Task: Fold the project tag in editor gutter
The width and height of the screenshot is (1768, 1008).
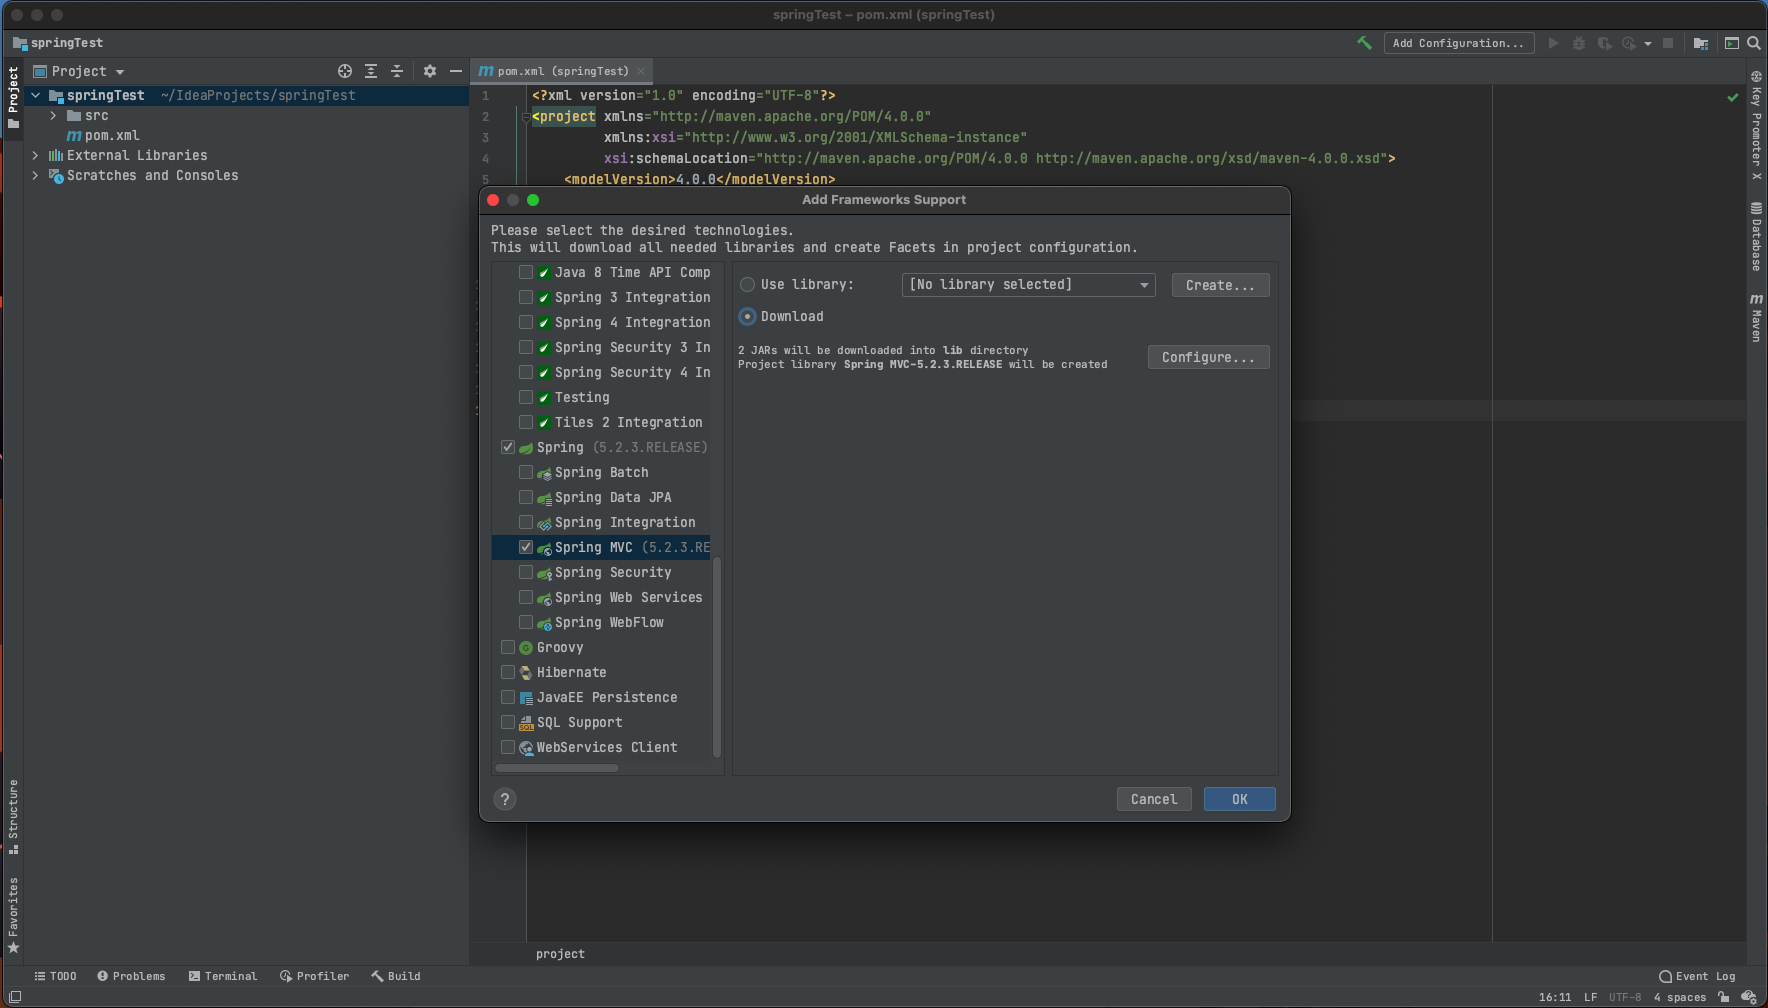Action: [x=525, y=117]
